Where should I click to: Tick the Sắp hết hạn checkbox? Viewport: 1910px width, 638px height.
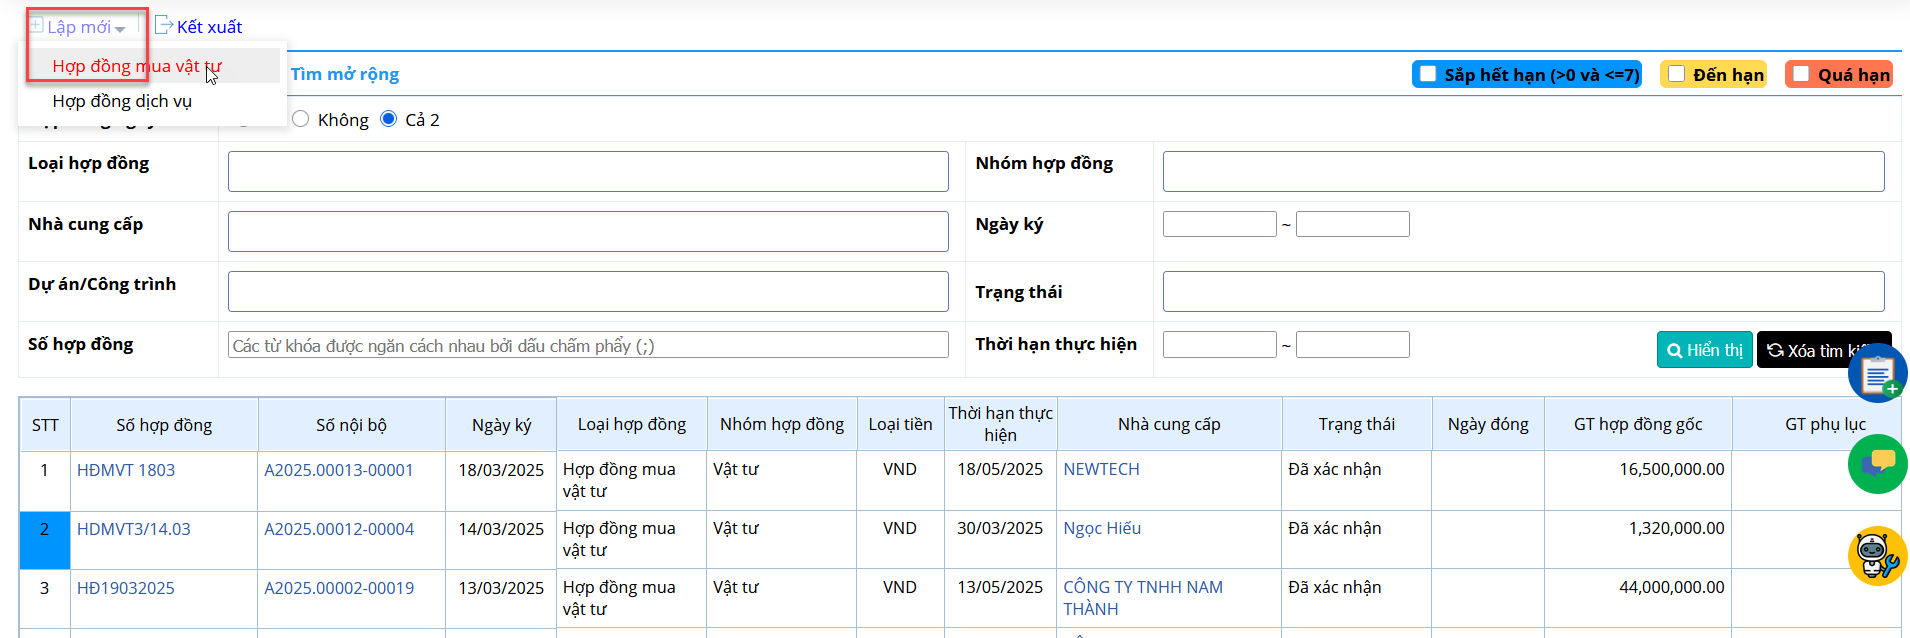[x=1428, y=74]
